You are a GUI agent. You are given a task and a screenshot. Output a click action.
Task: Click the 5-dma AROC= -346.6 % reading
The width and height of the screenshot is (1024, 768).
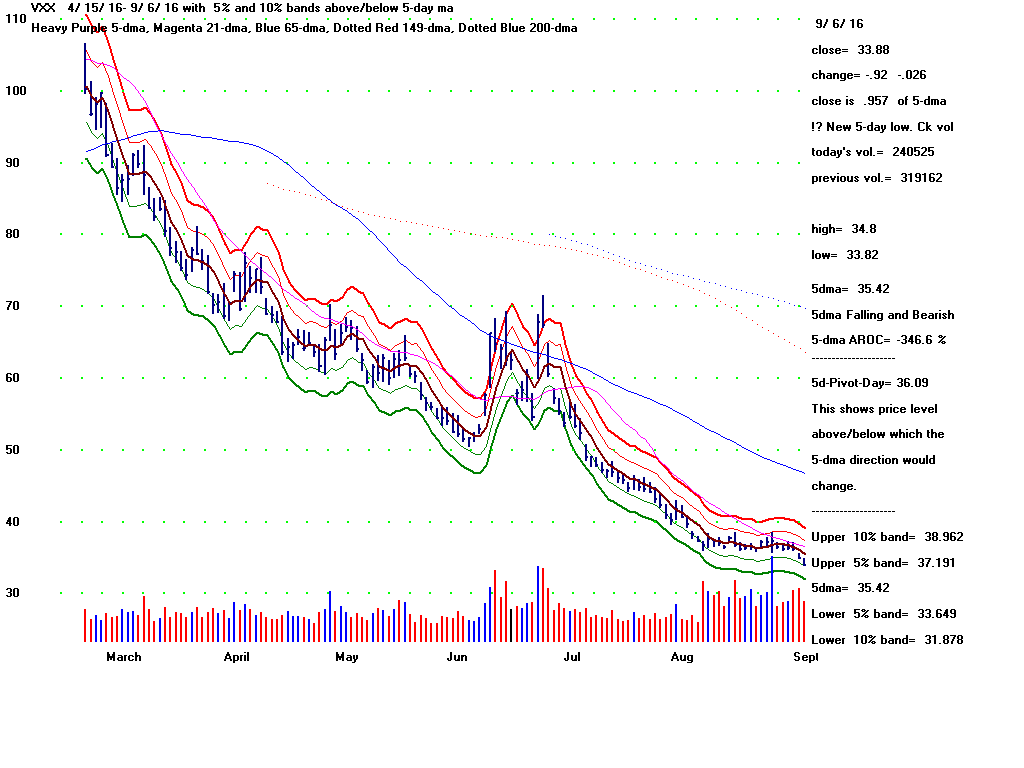pos(878,340)
